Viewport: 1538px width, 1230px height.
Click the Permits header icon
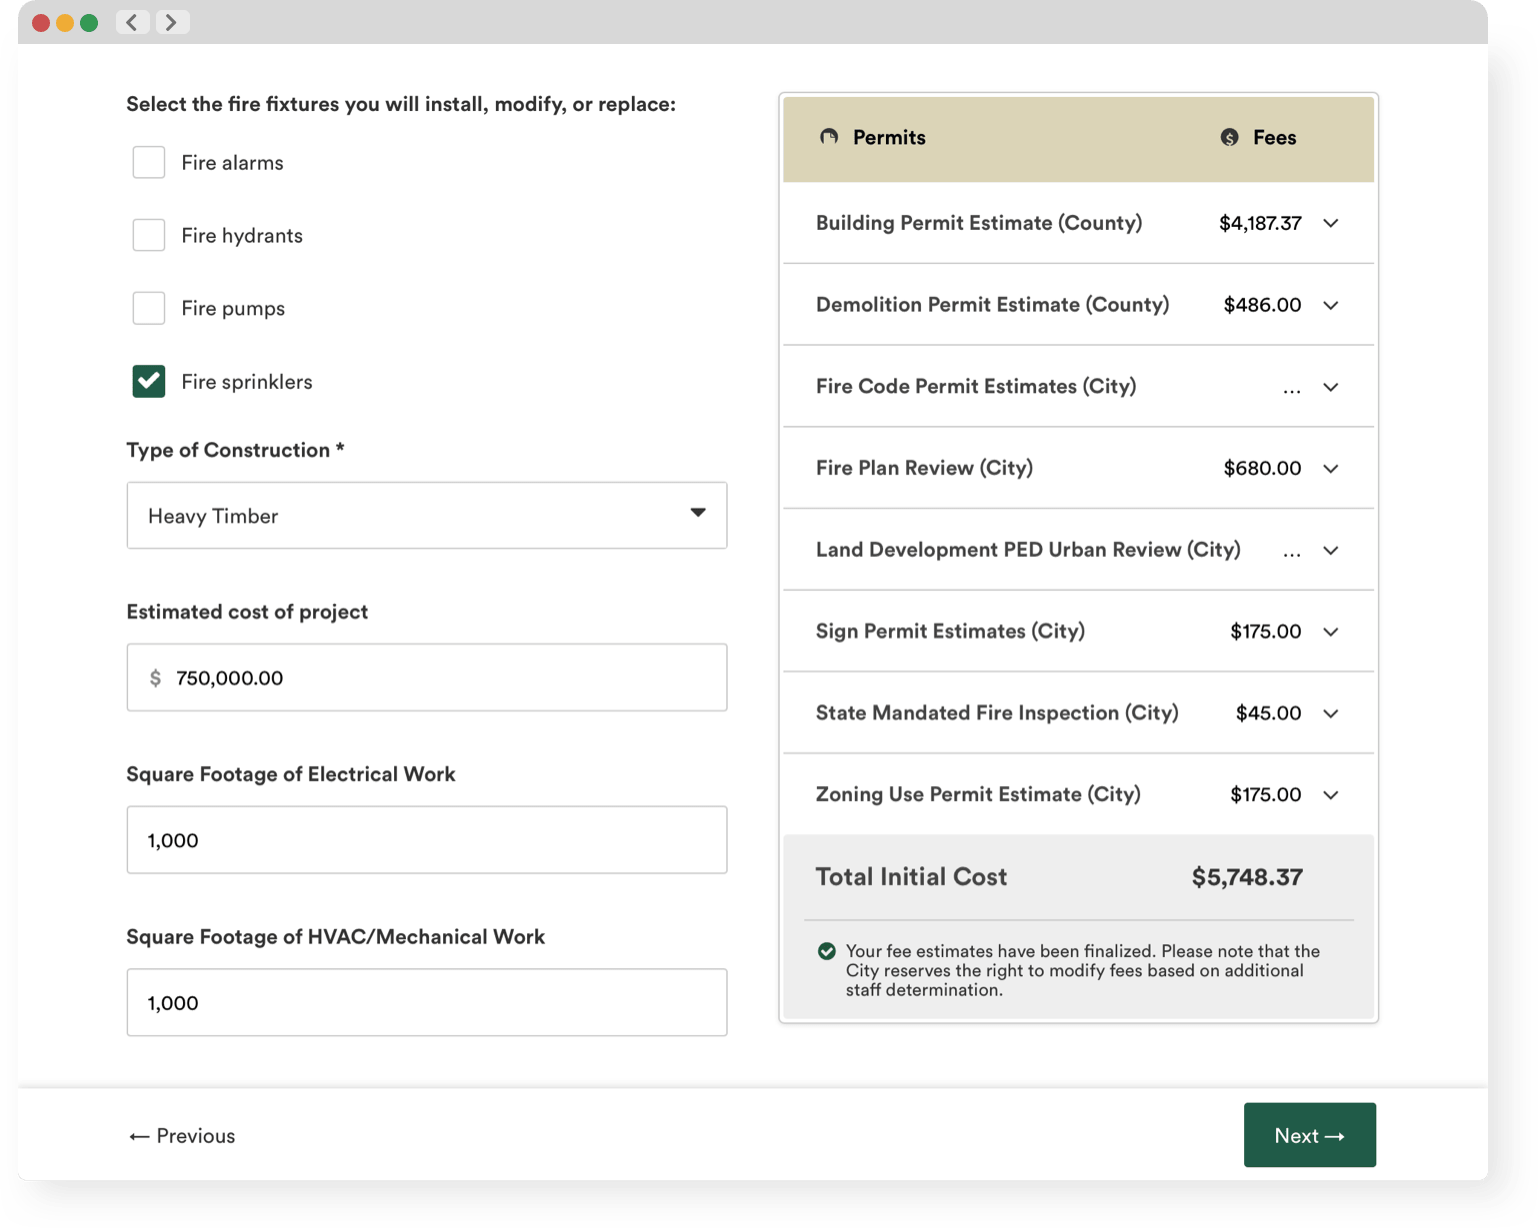pyautogui.click(x=829, y=137)
